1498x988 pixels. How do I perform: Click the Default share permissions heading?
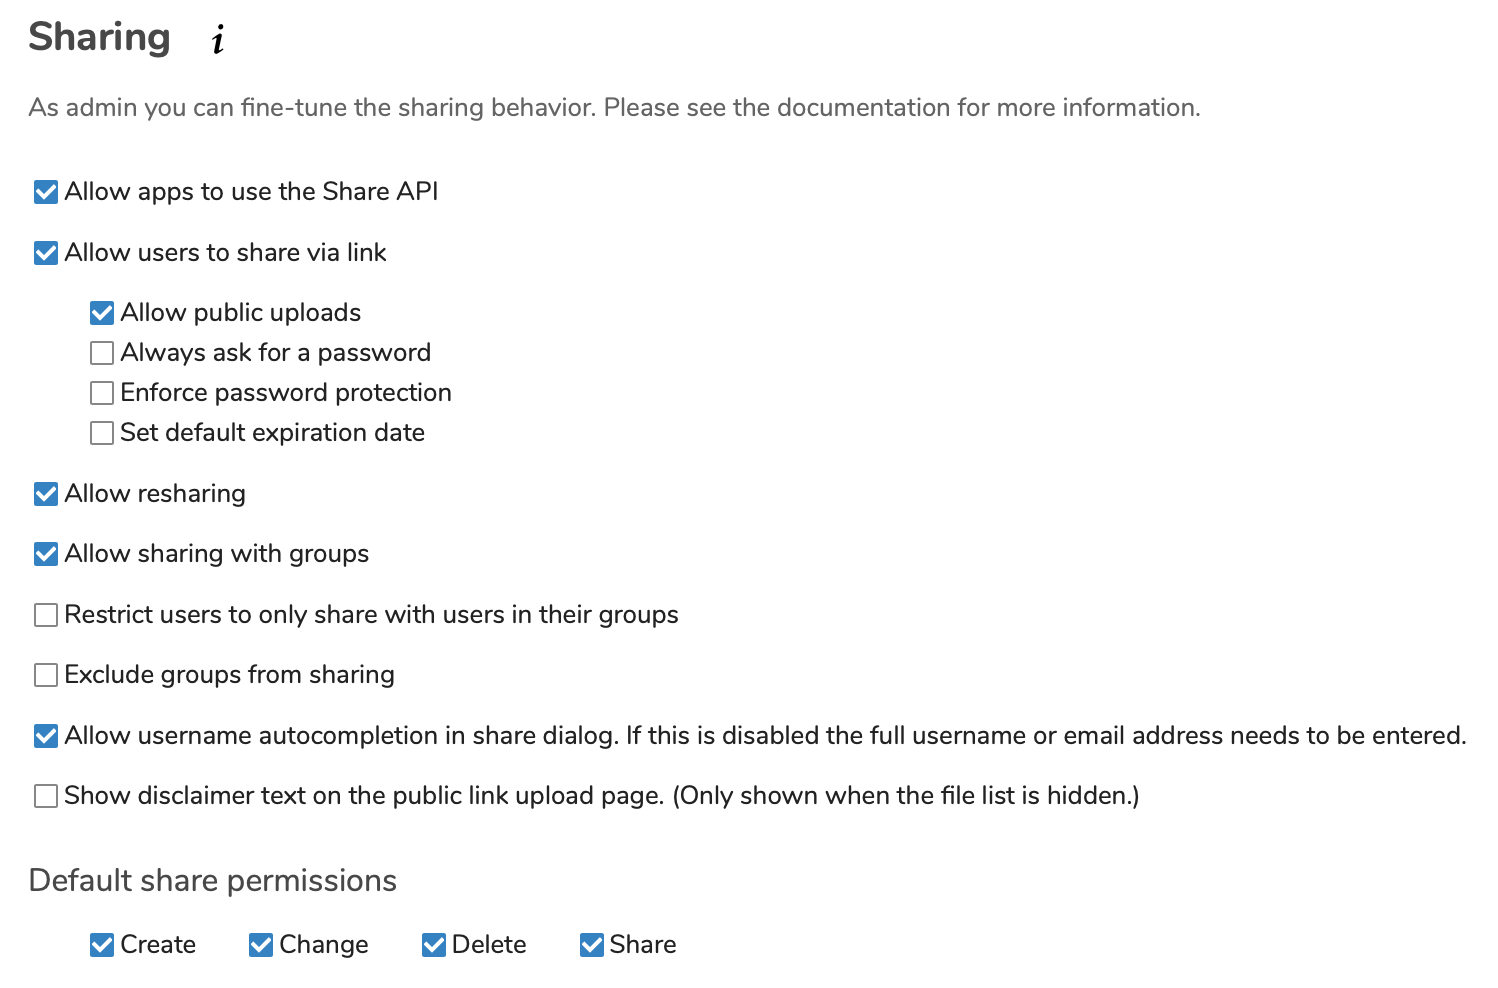(x=213, y=881)
